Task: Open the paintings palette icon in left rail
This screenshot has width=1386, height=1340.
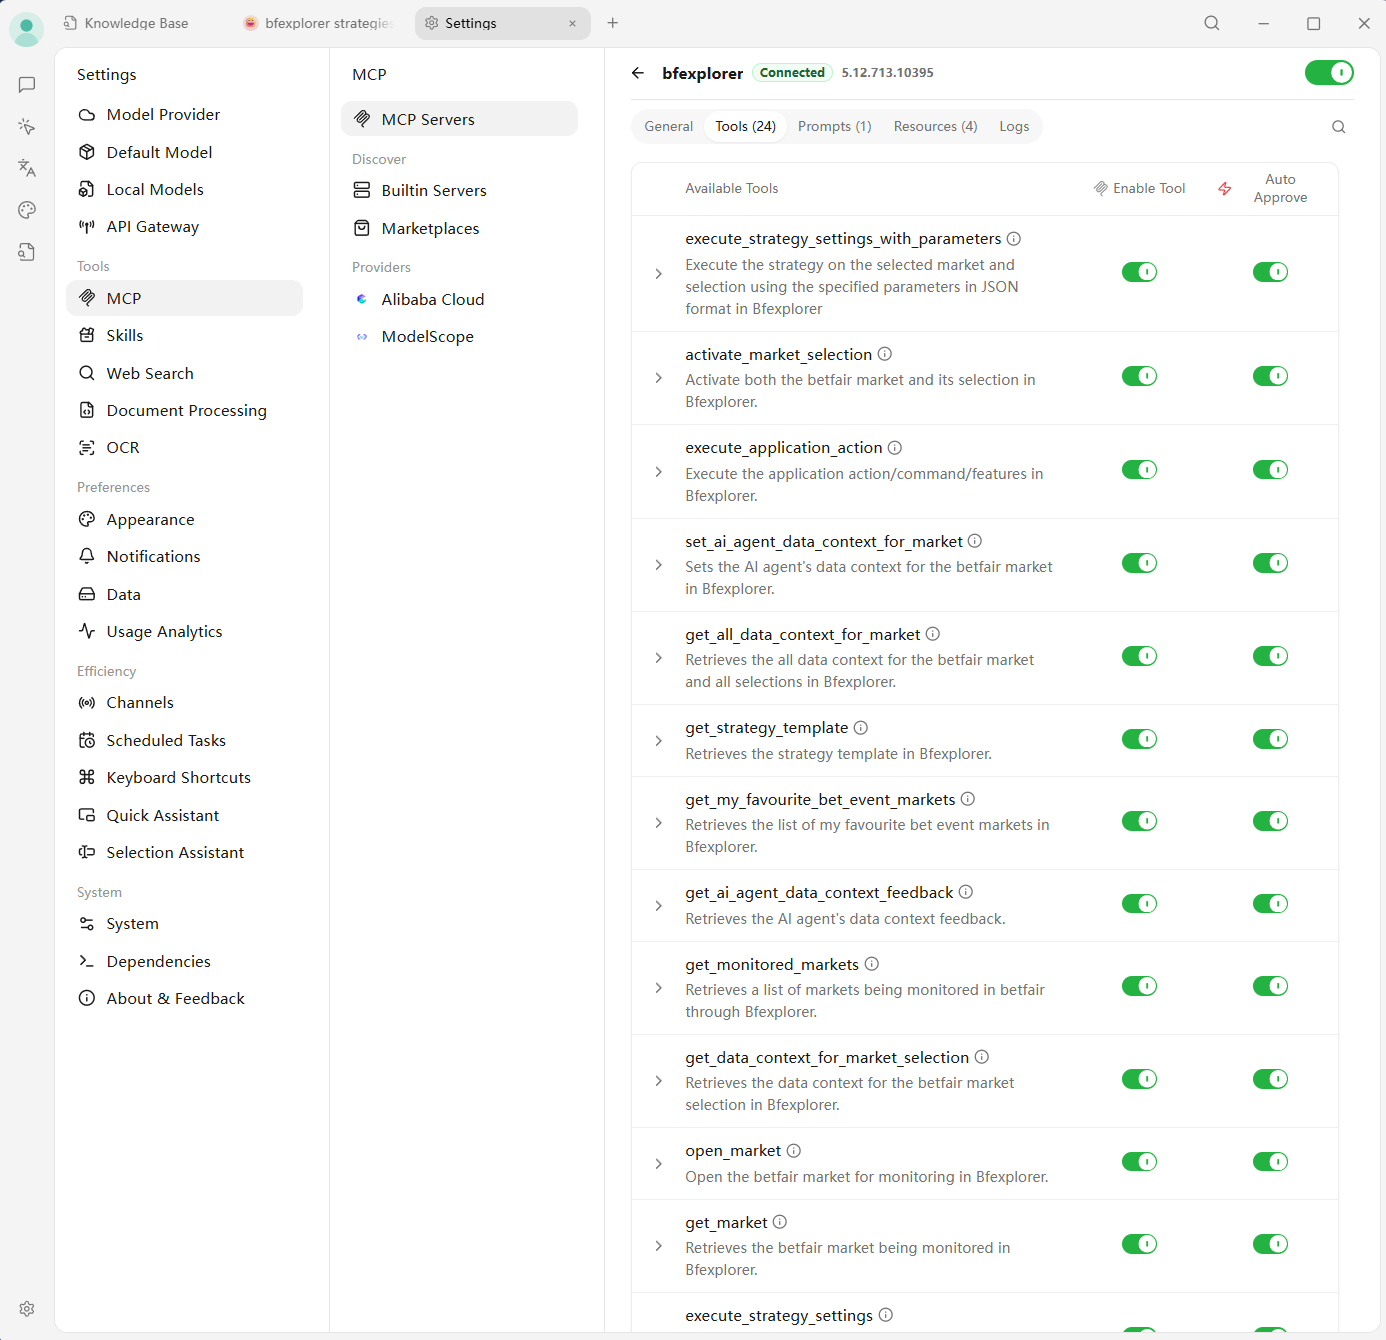Action: click(x=27, y=210)
